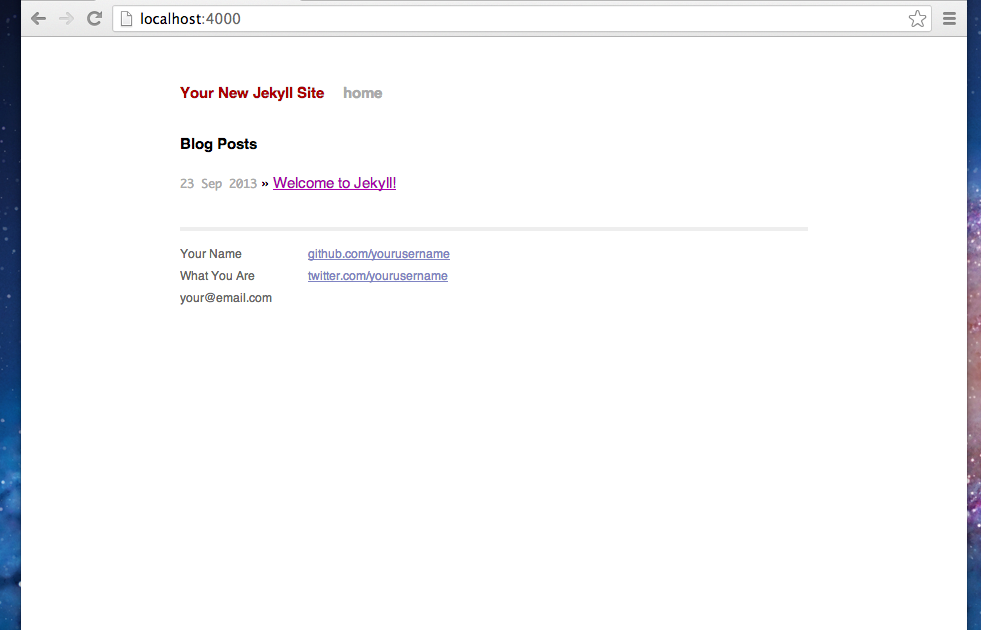Click the forward navigation arrow
Image resolution: width=981 pixels, height=630 pixels.
click(66, 19)
